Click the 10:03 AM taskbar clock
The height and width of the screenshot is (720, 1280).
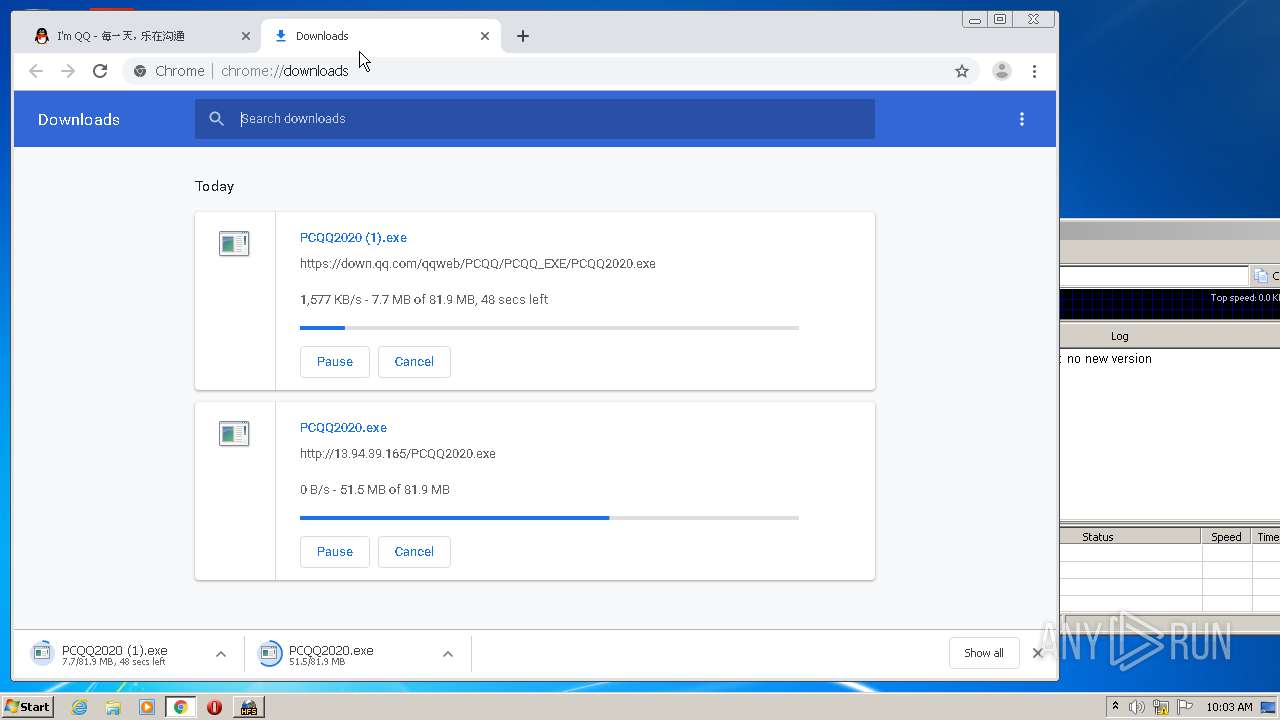pos(1229,707)
